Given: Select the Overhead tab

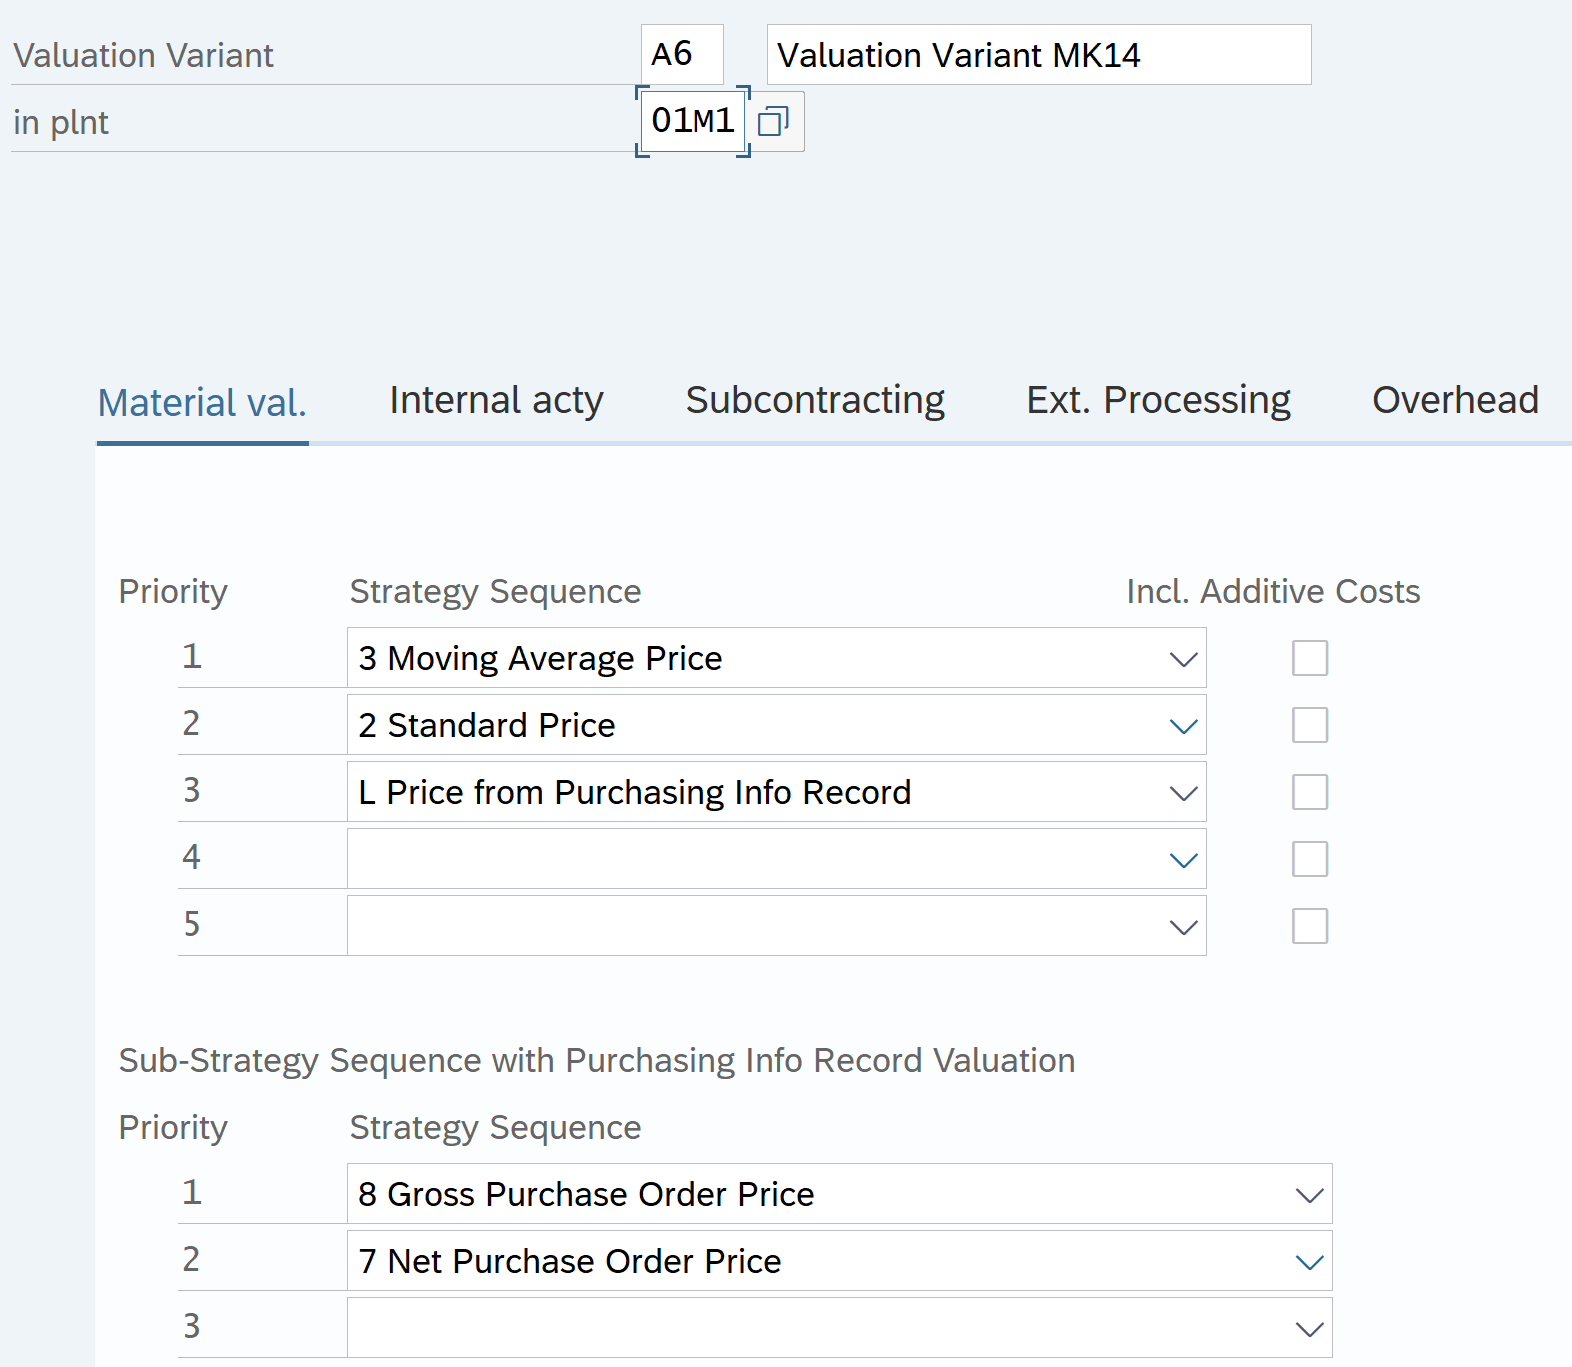Looking at the screenshot, I should [x=1455, y=400].
